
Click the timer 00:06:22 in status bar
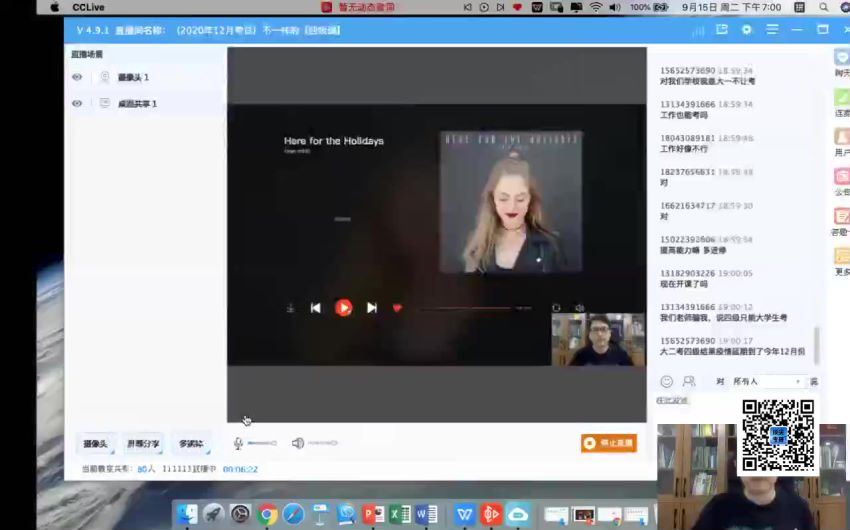(x=240, y=469)
